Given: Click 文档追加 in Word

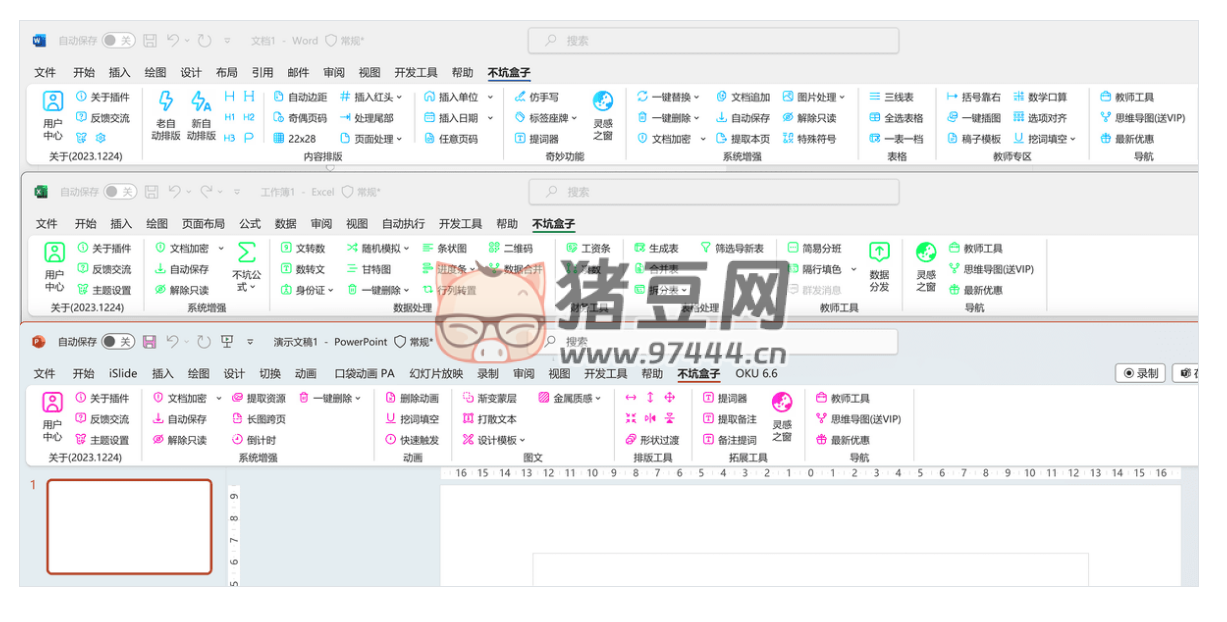Looking at the screenshot, I should [743, 97].
